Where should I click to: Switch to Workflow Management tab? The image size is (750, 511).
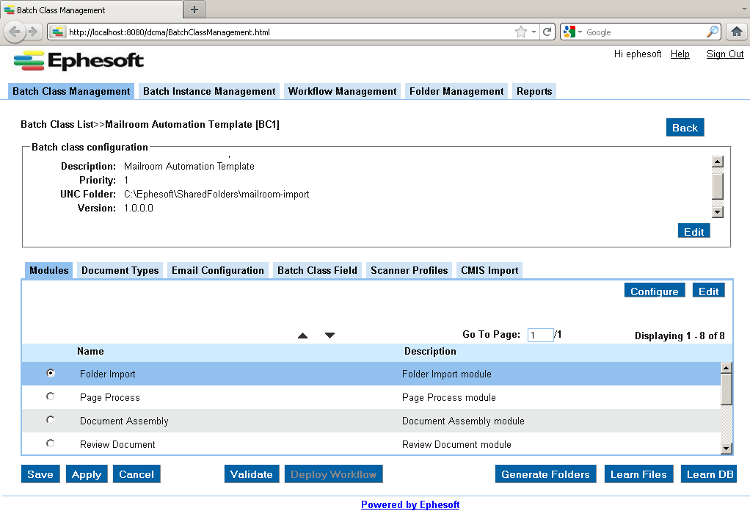click(x=342, y=91)
